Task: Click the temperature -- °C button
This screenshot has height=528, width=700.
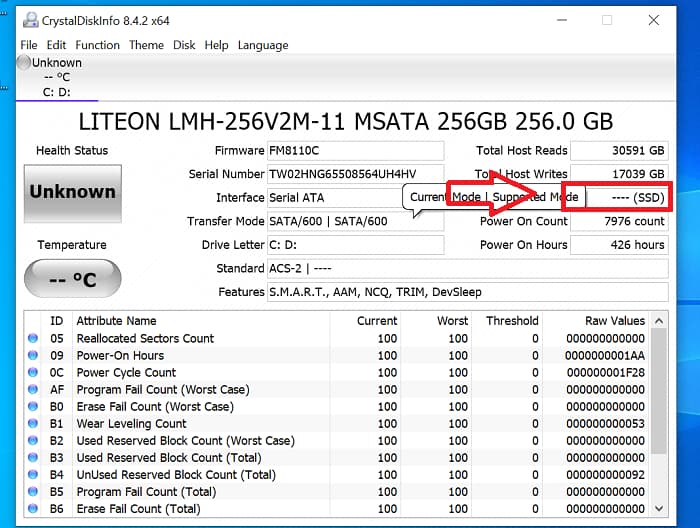Action: (72, 279)
